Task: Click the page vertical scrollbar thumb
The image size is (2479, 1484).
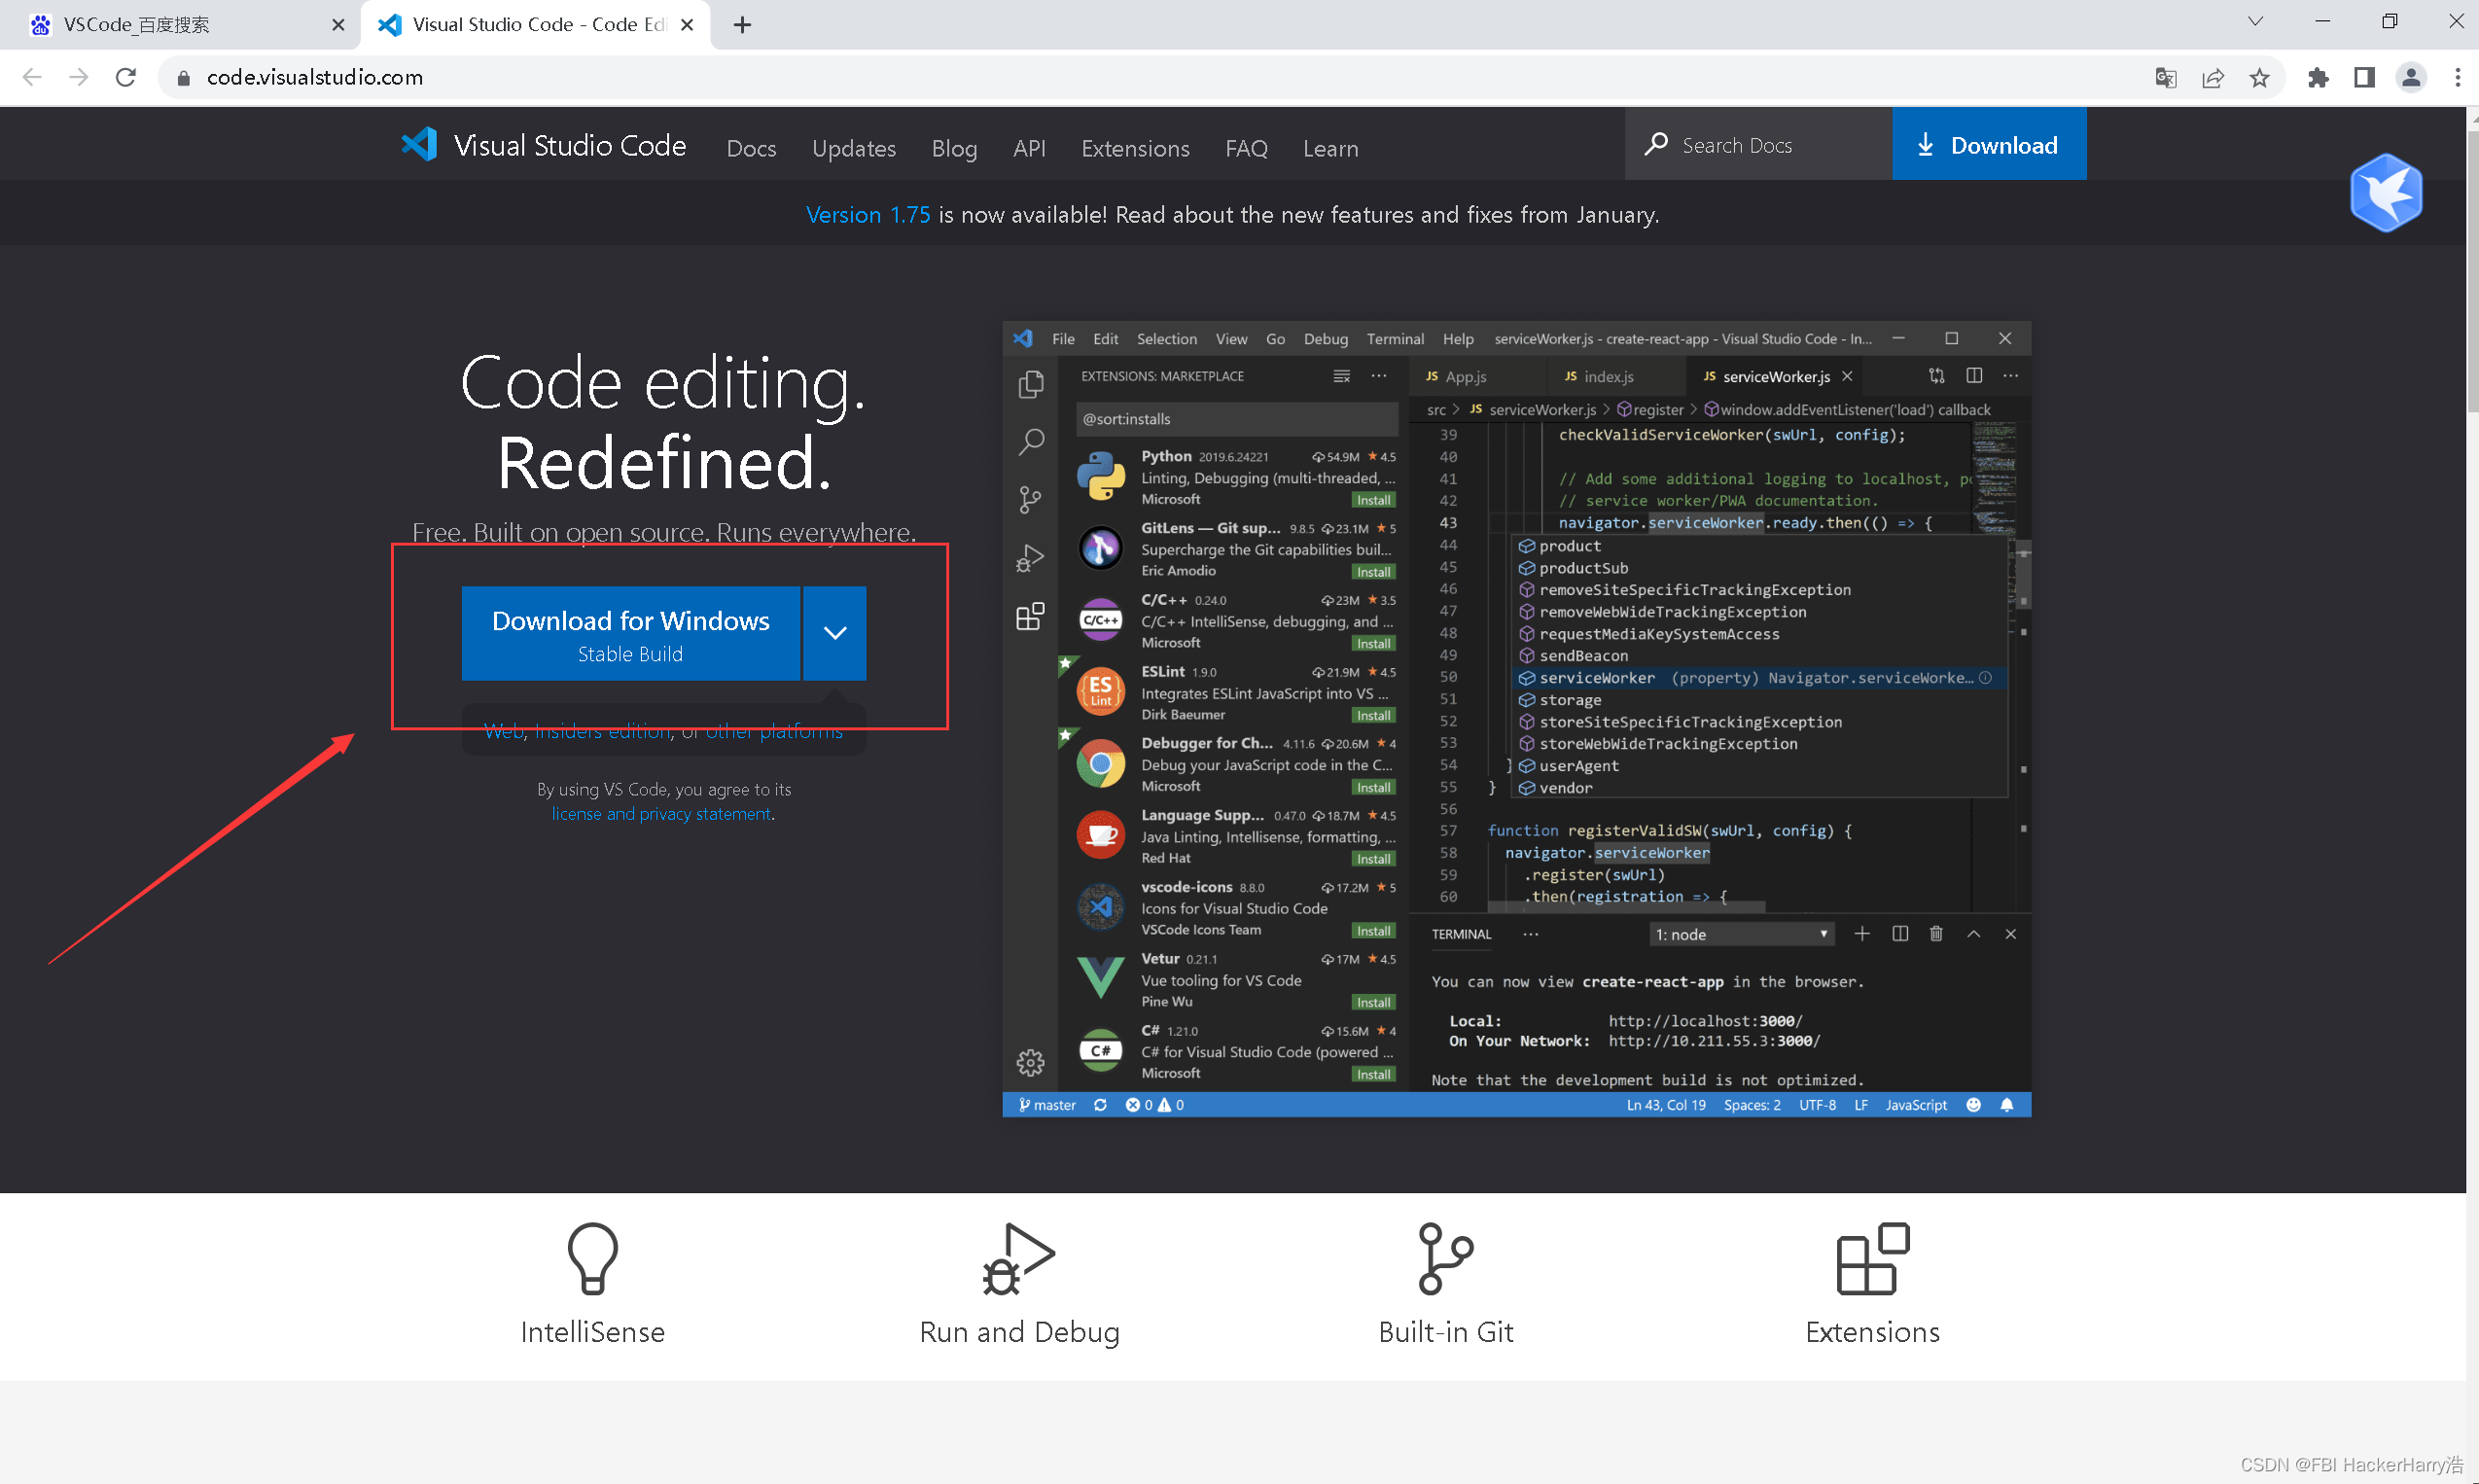Action: click(x=2472, y=270)
